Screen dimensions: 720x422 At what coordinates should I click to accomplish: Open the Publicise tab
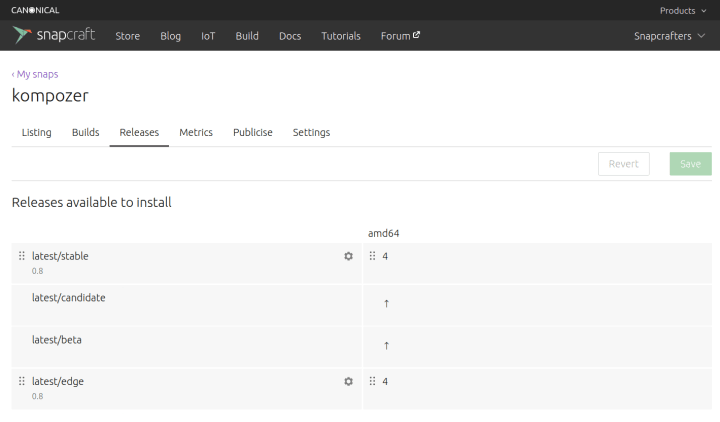click(x=253, y=132)
